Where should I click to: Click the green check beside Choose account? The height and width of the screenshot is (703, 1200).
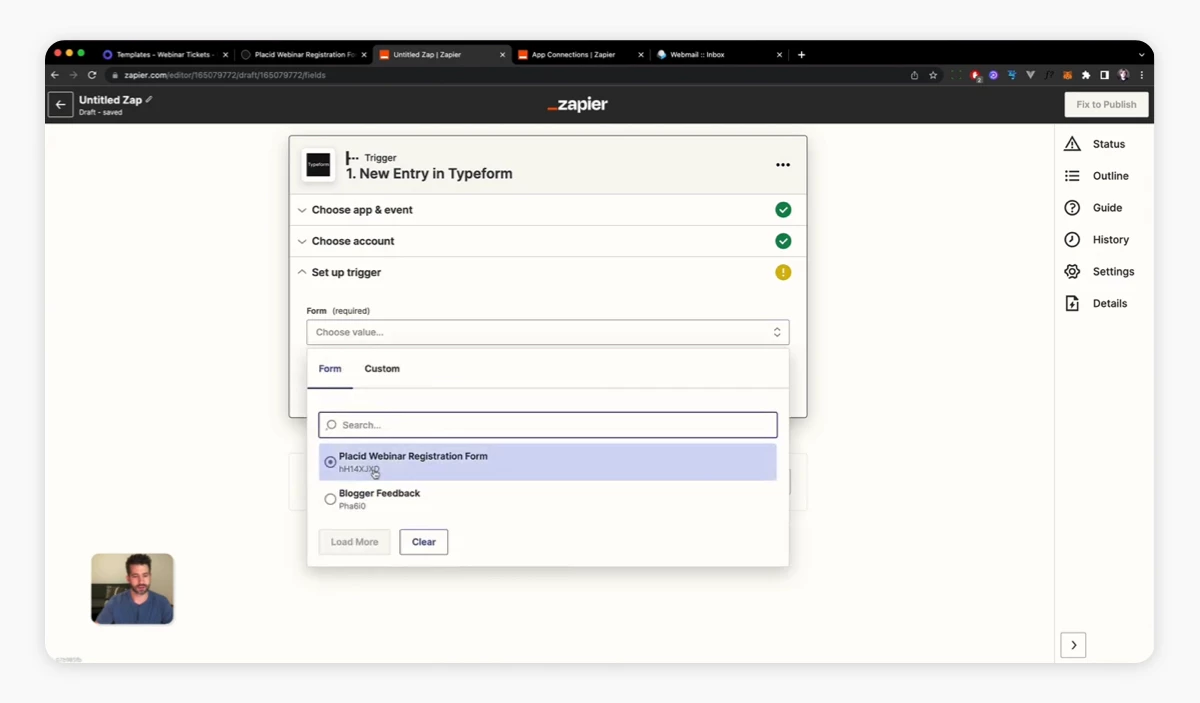point(783,241)
